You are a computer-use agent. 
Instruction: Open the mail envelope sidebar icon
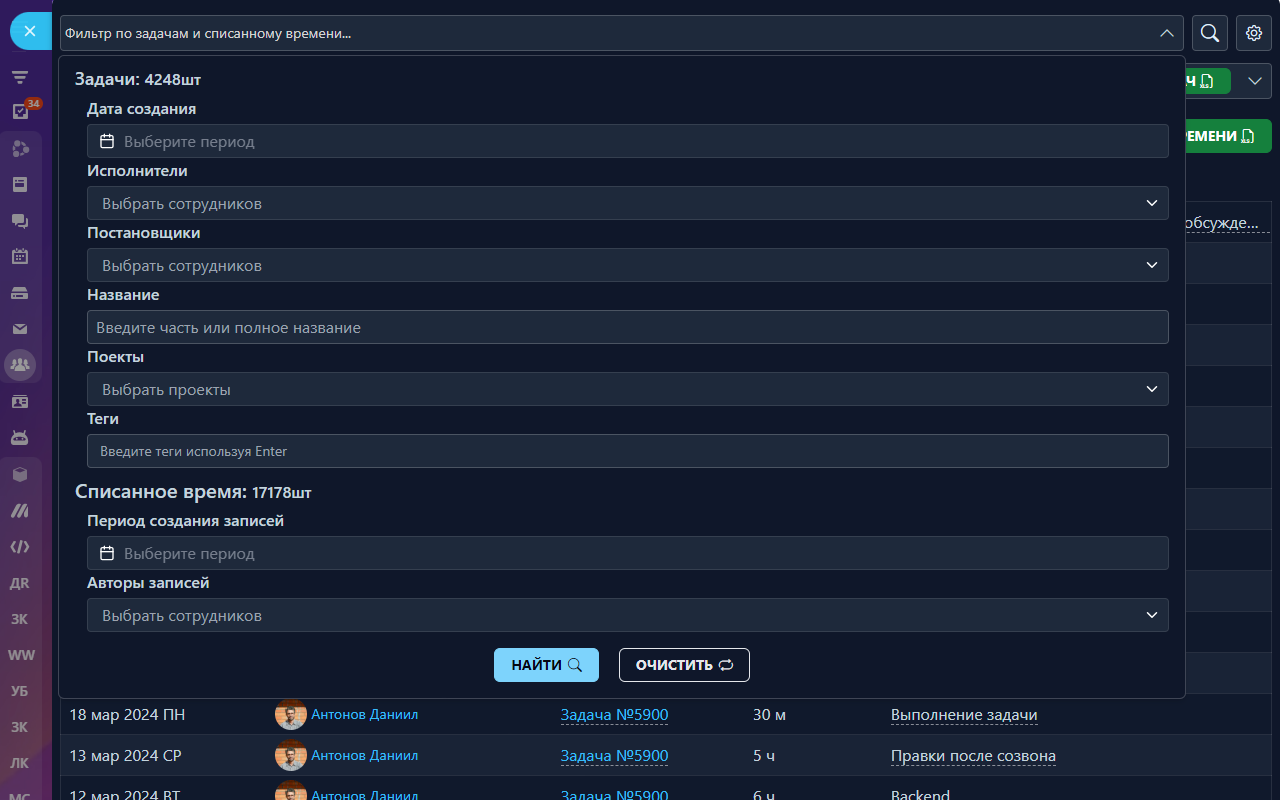click(x=20, y=328)
